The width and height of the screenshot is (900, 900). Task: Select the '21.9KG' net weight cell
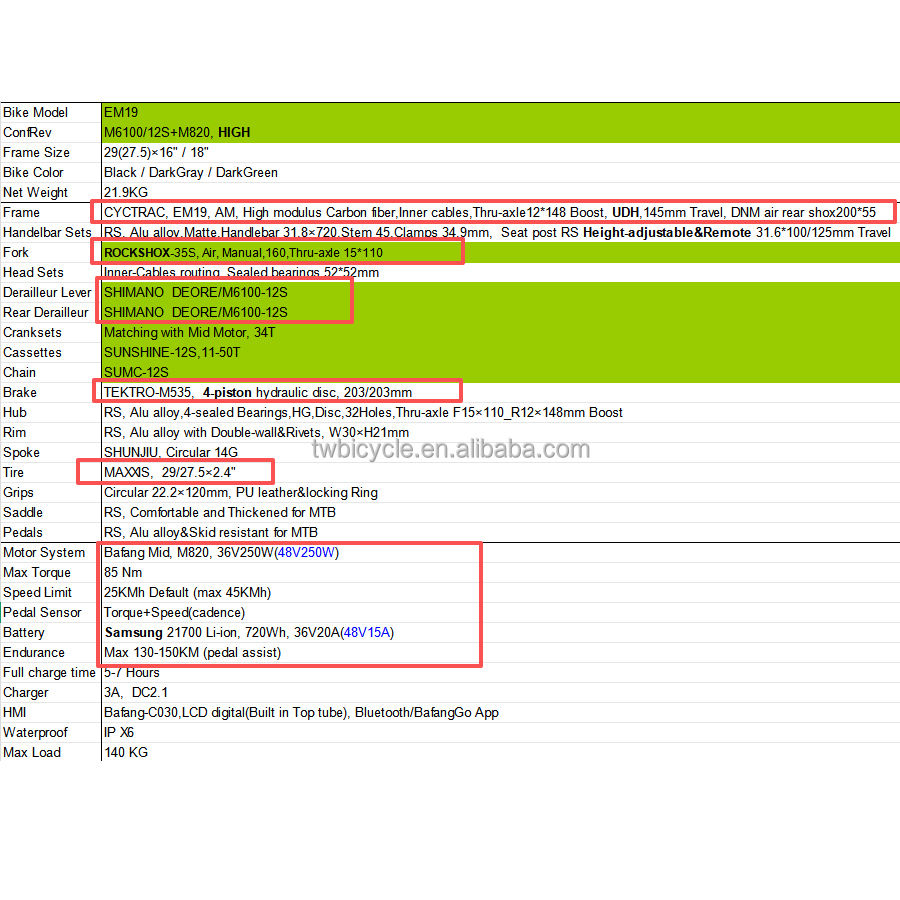126,192
